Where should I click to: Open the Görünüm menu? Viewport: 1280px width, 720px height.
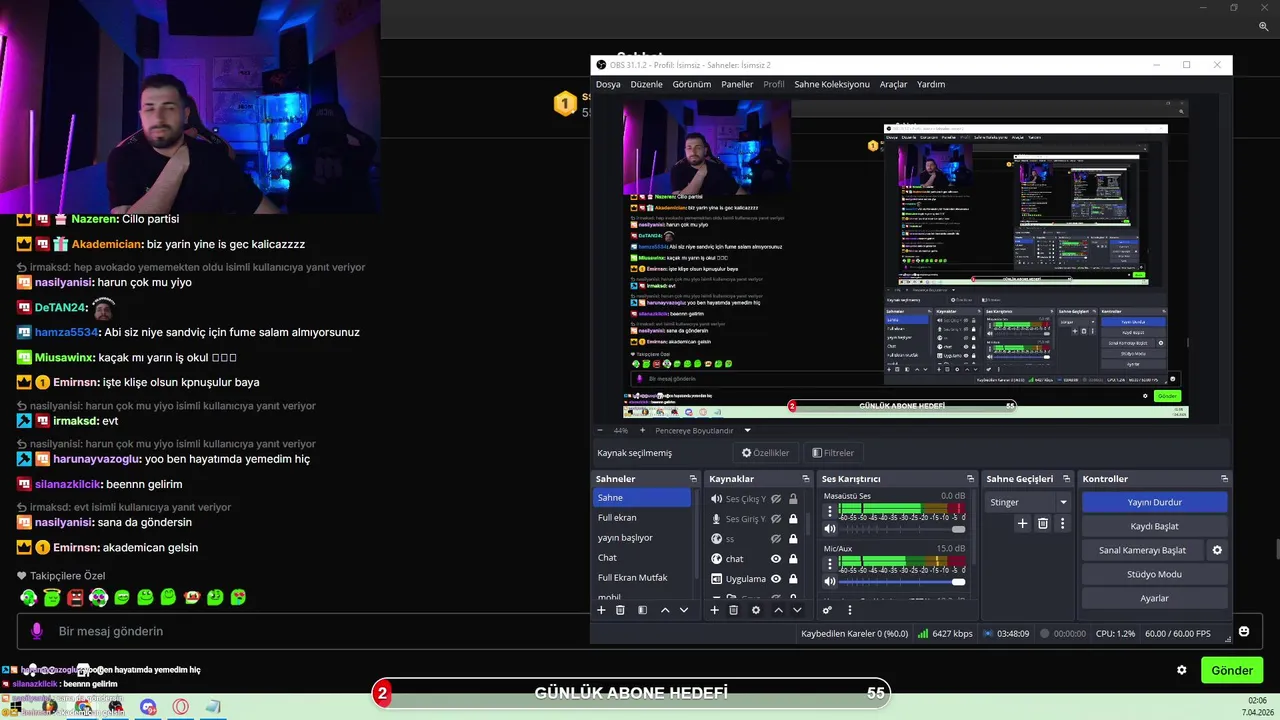[x=691, y=84]
